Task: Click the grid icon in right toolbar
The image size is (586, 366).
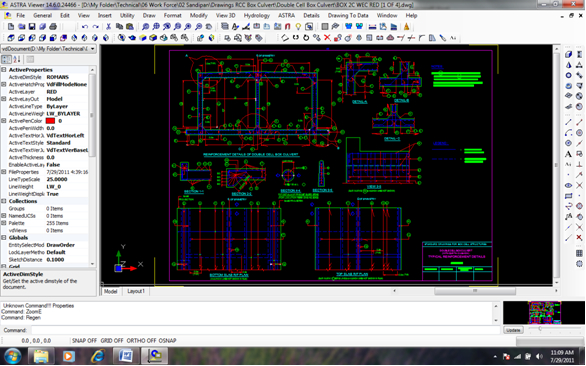Action: point(579,253)
